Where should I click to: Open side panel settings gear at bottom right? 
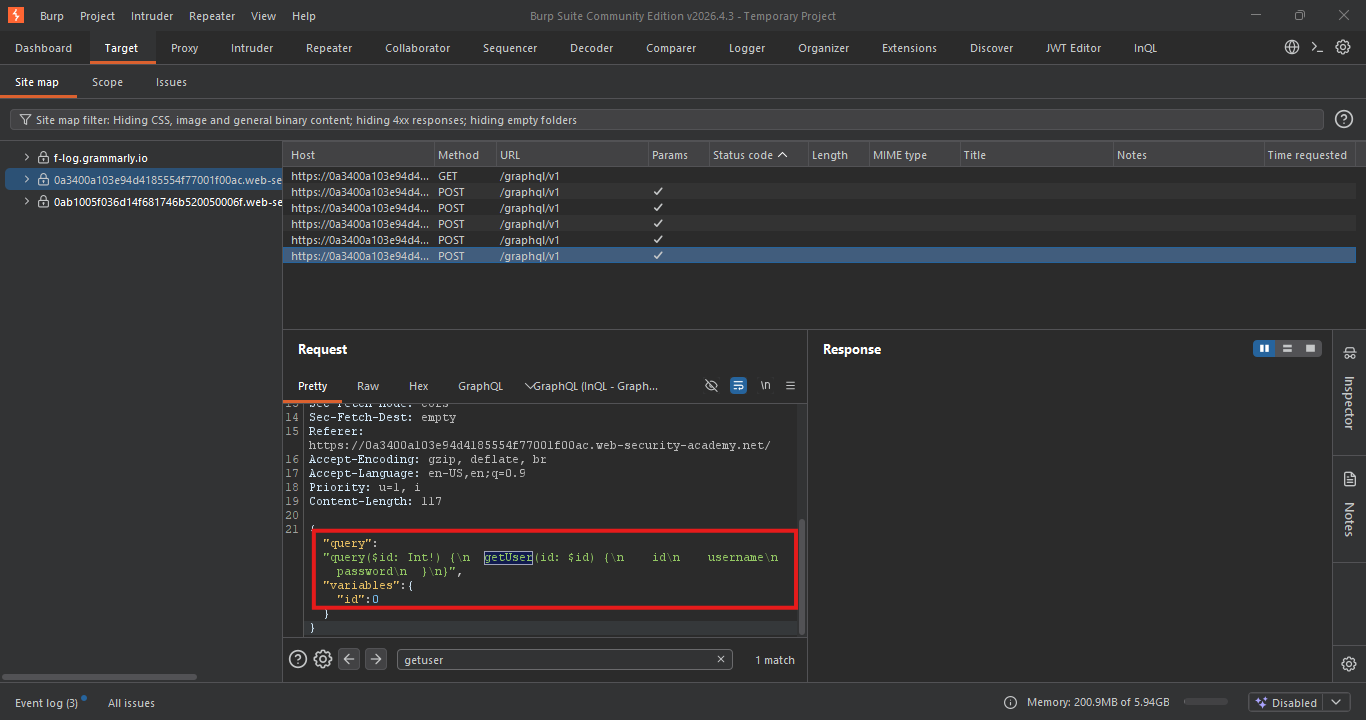tap(1349, 664)
